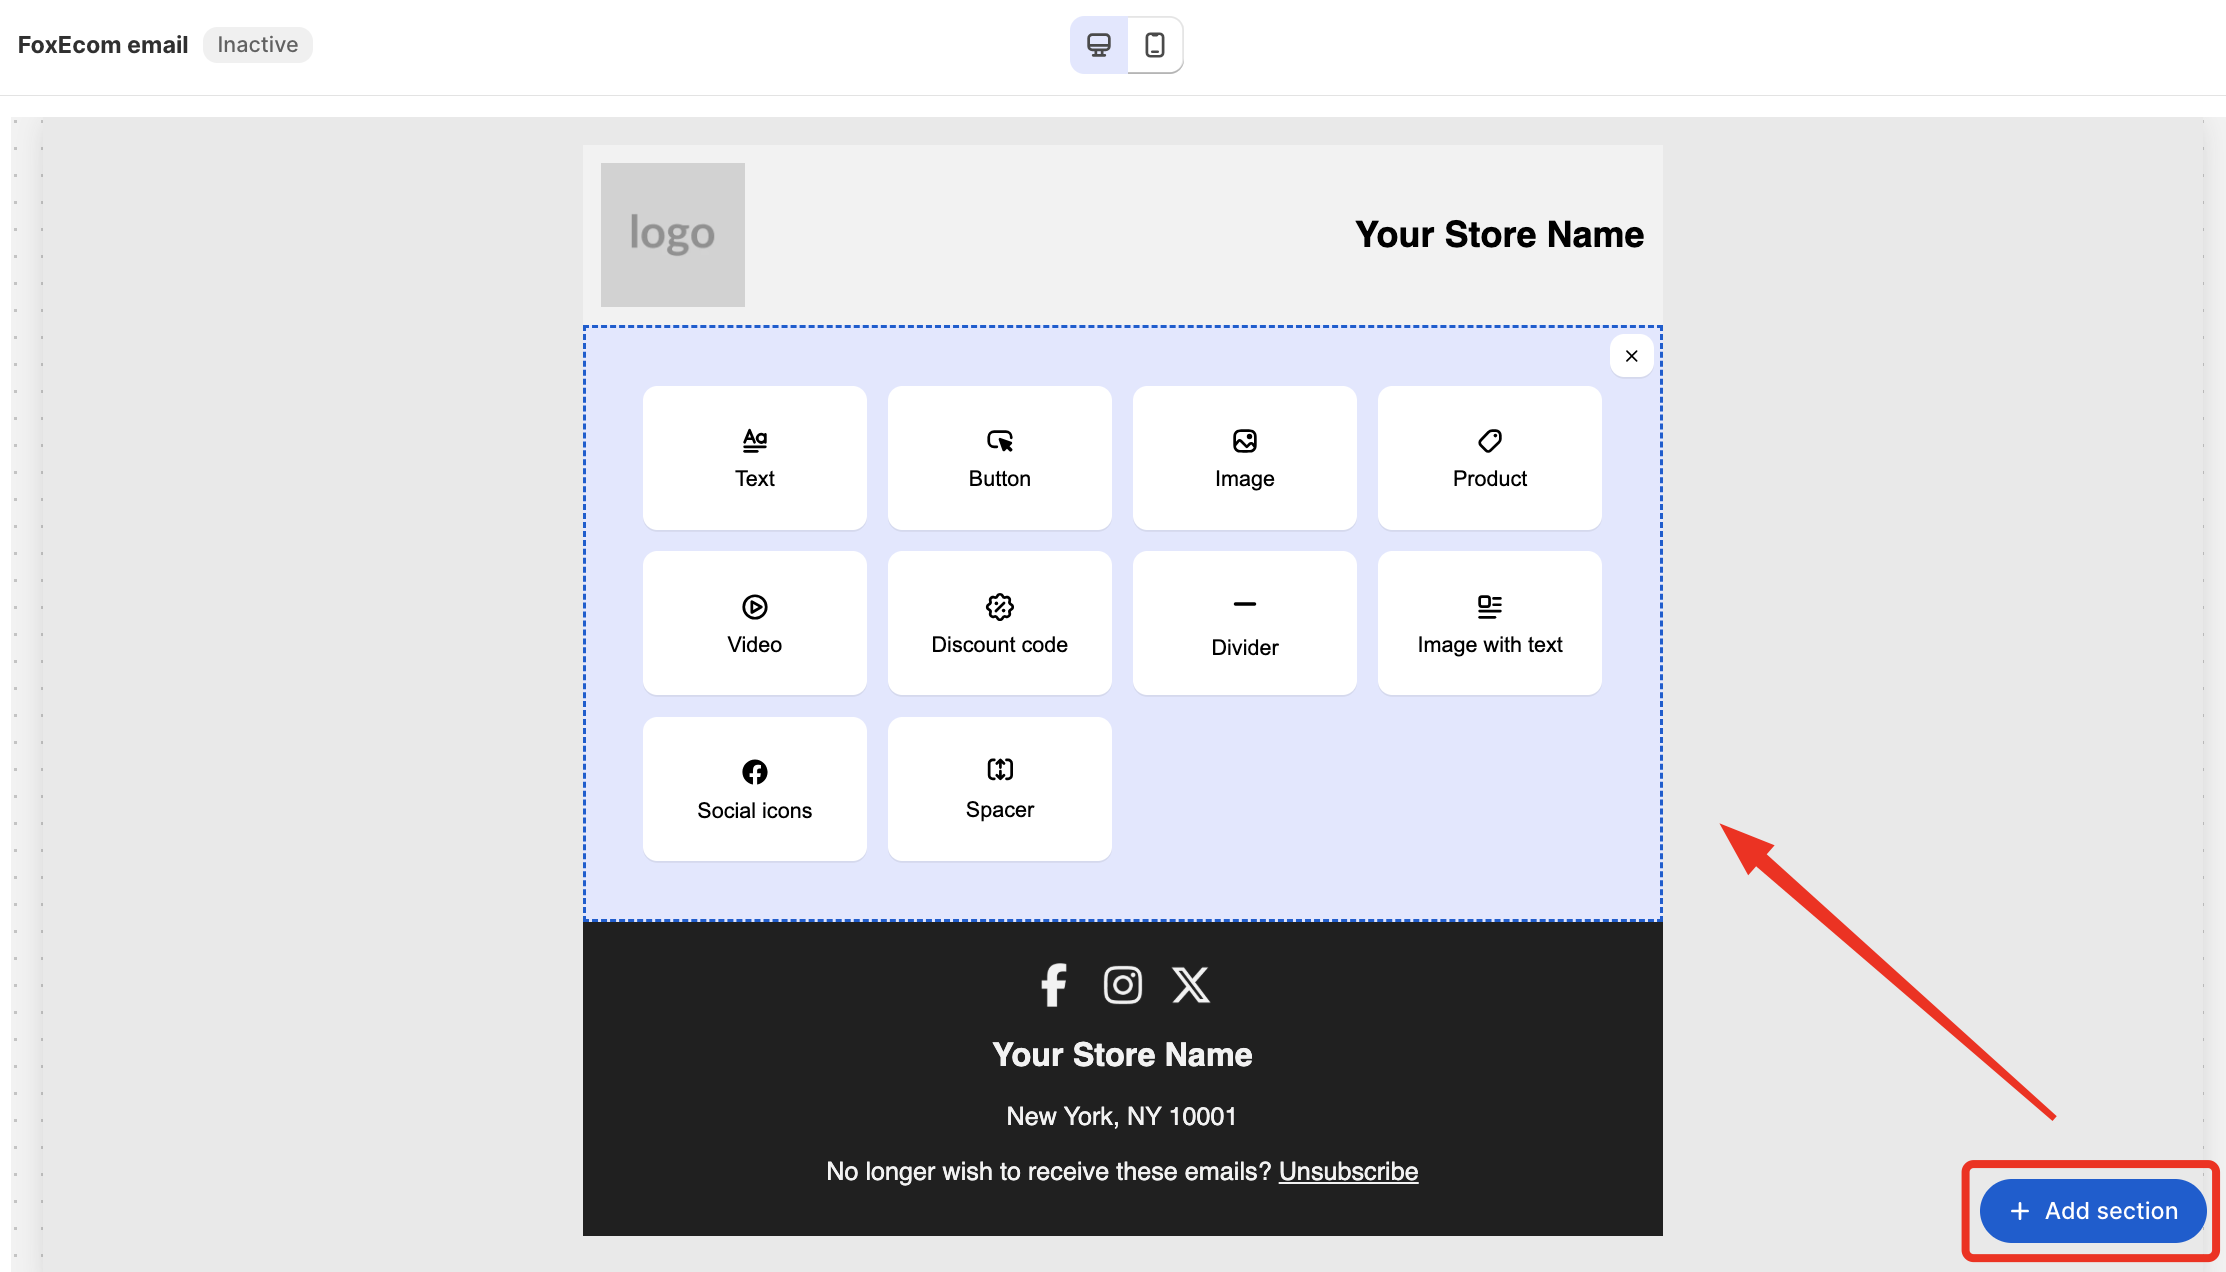Add a Divider block

[x=1244, y=623]
